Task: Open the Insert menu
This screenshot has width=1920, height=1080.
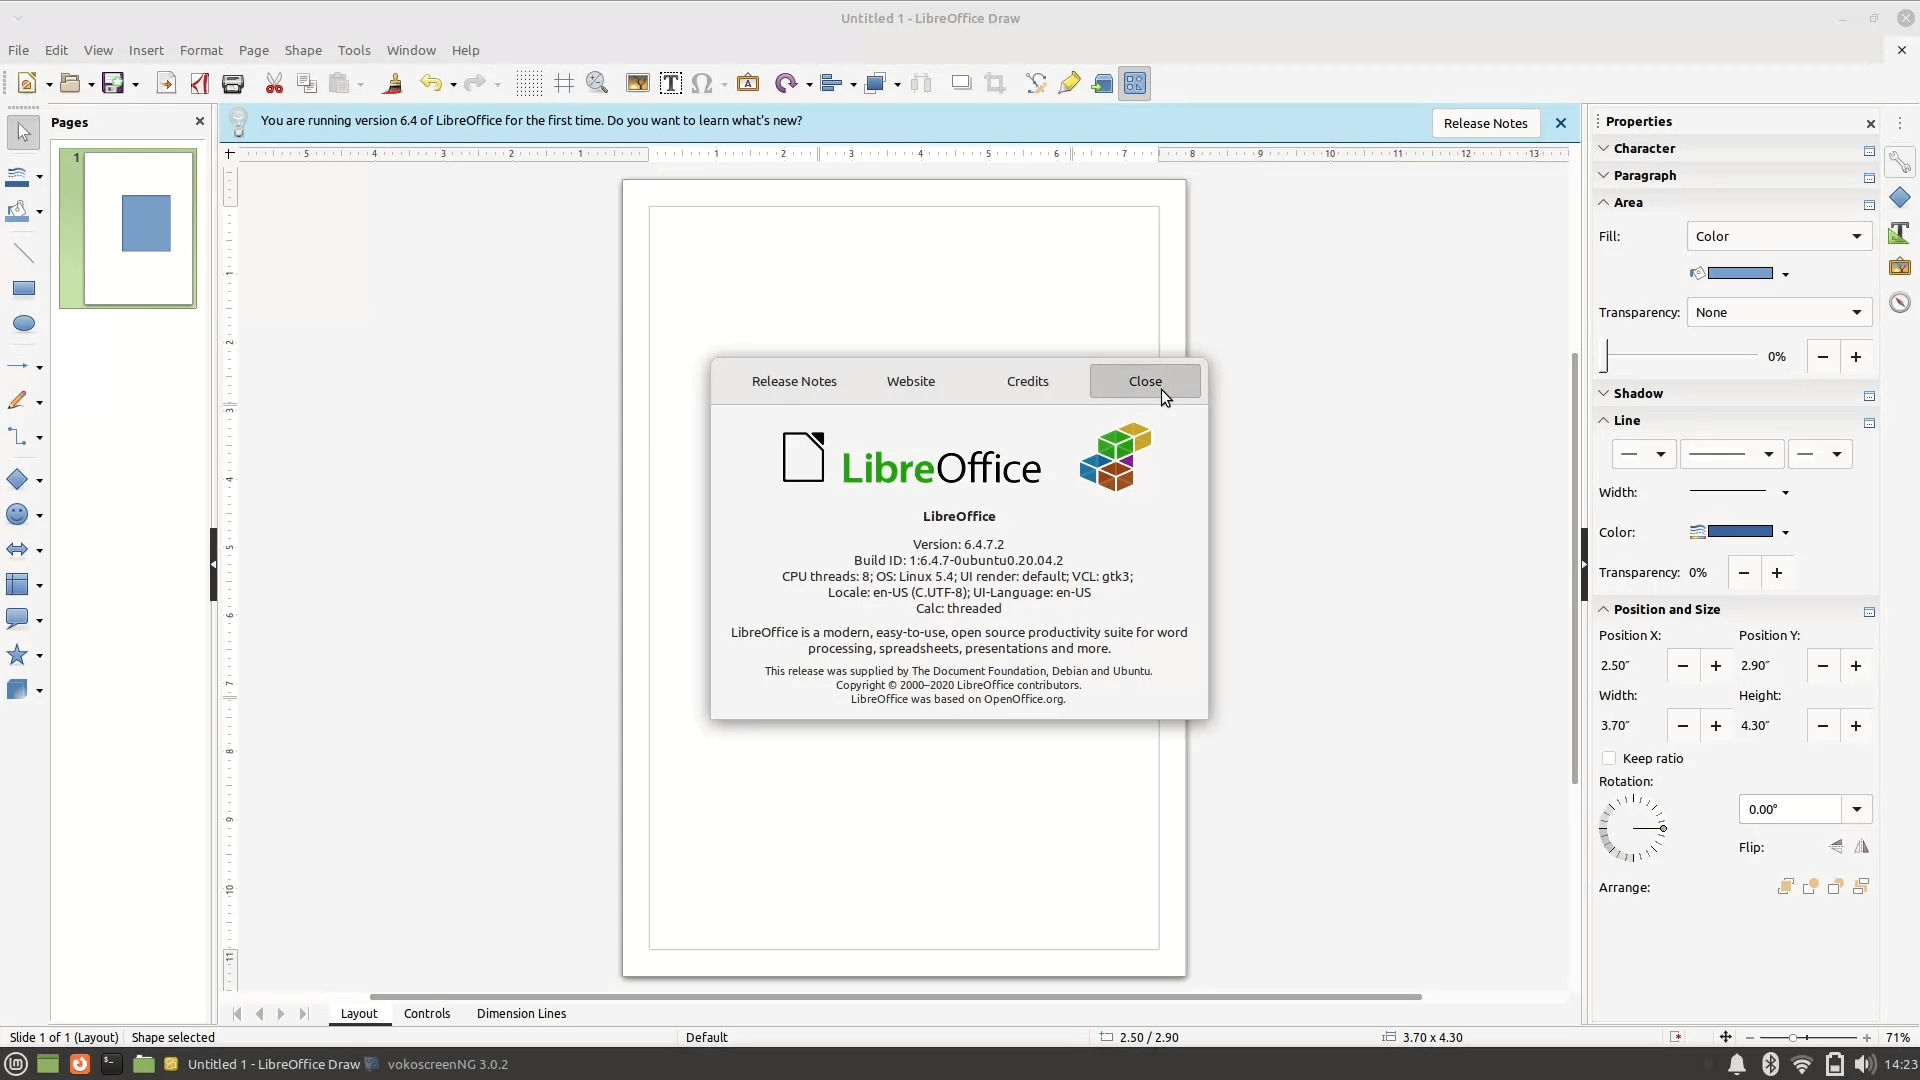Action: (x=146, y=50)
